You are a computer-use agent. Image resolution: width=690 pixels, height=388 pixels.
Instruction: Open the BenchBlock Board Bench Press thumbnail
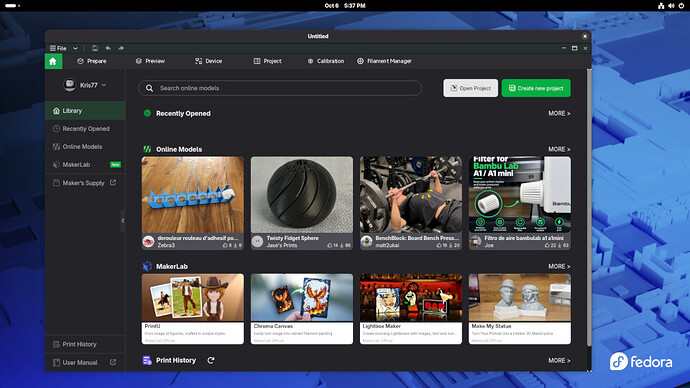click(411, 195)
